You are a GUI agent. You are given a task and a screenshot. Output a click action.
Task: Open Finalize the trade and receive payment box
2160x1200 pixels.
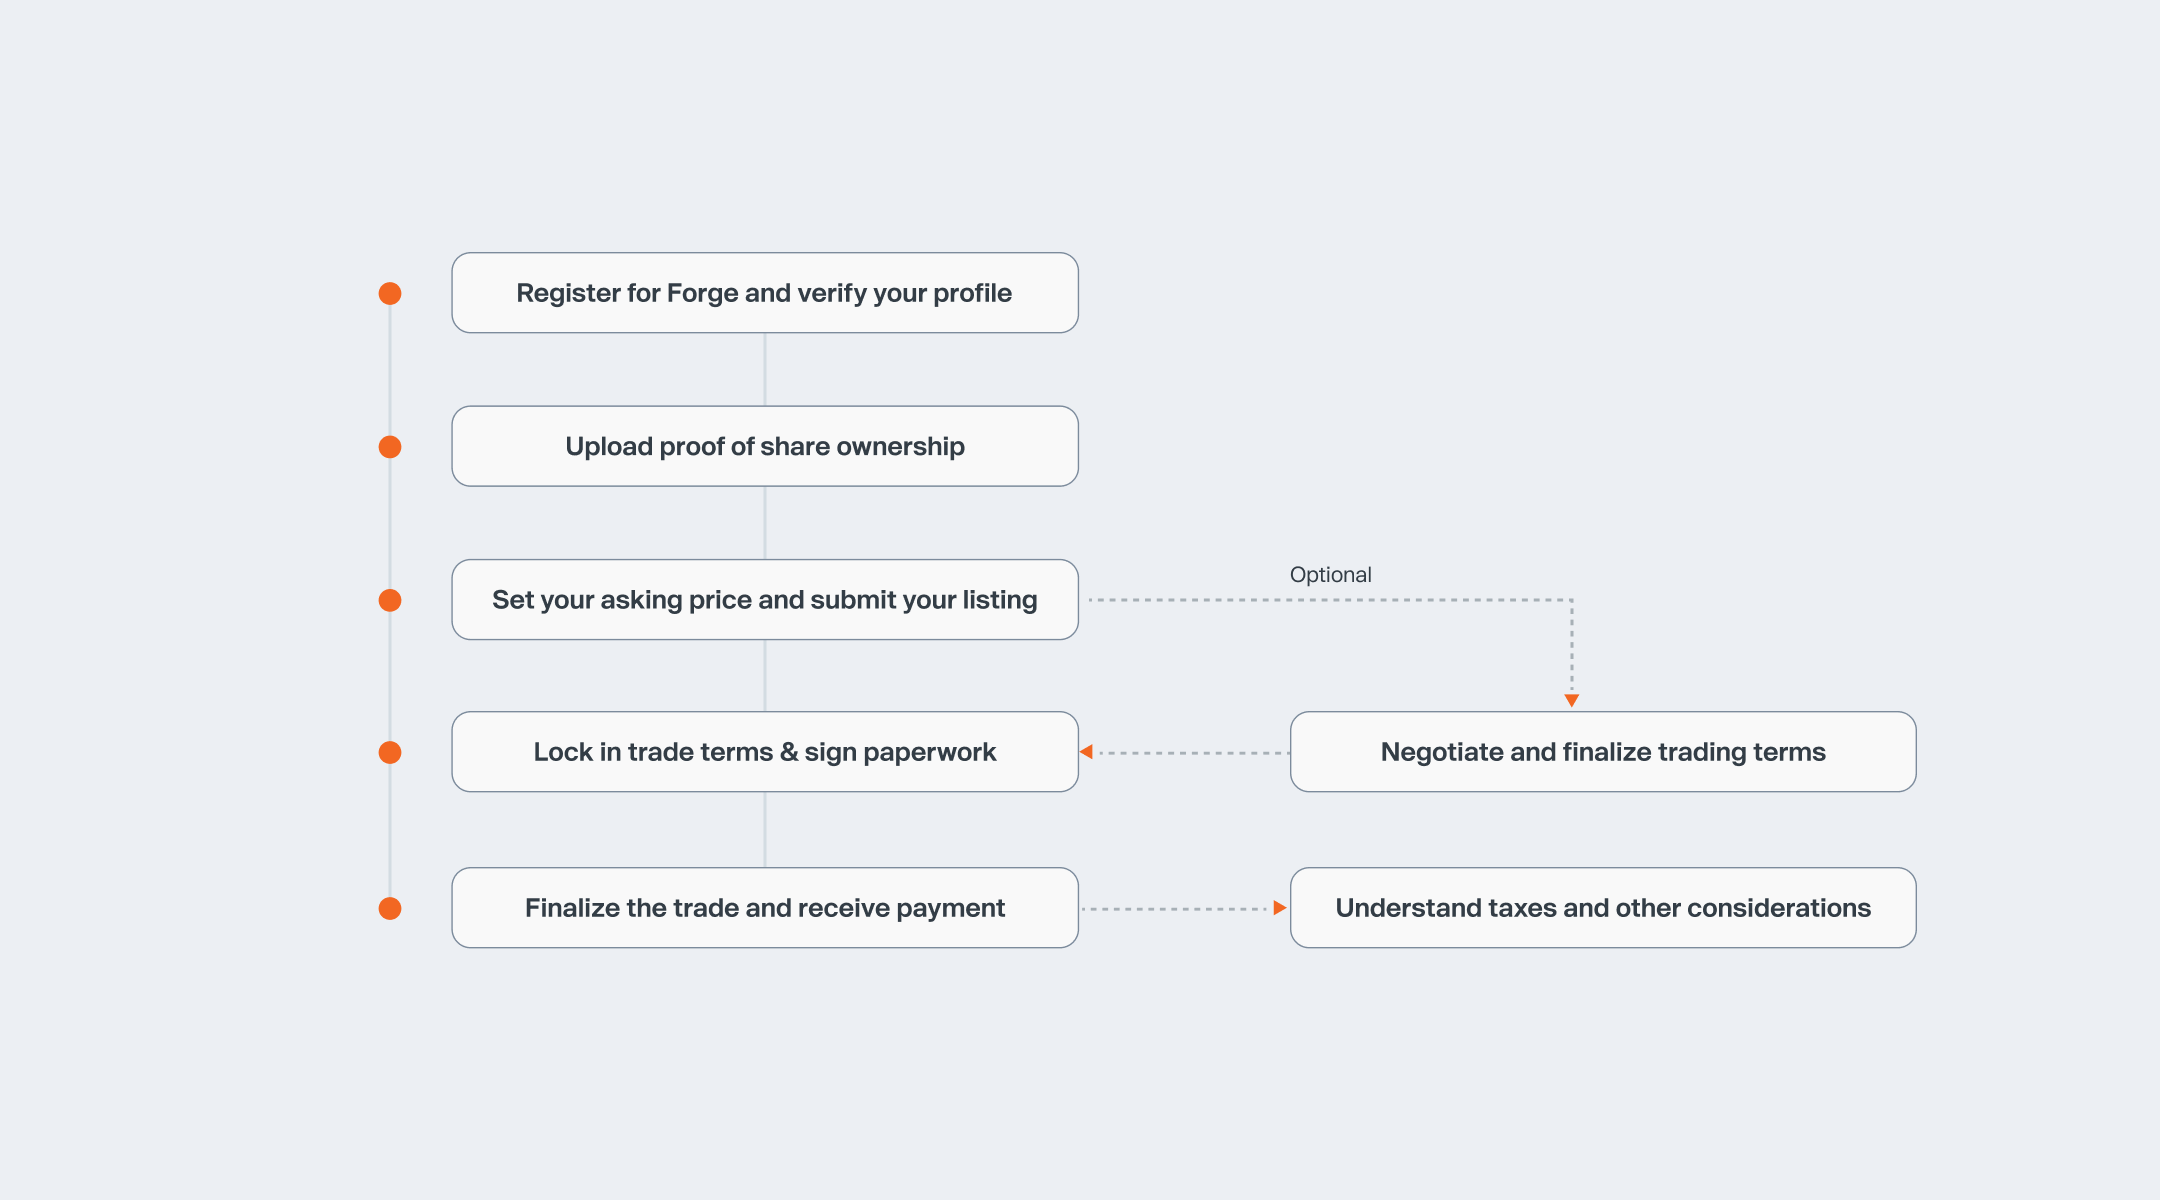tap(765, 908)
